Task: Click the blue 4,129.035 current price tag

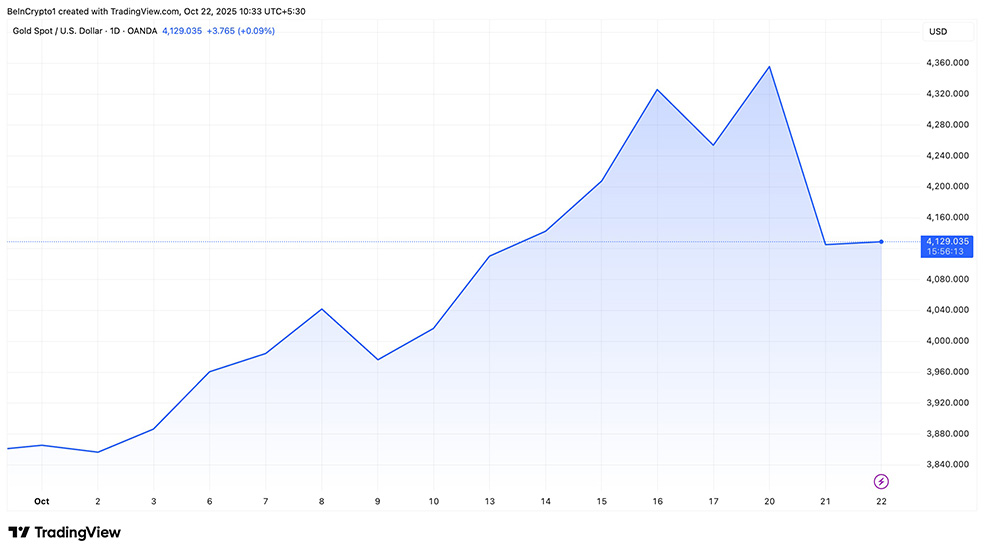Action: click(945, 241)
